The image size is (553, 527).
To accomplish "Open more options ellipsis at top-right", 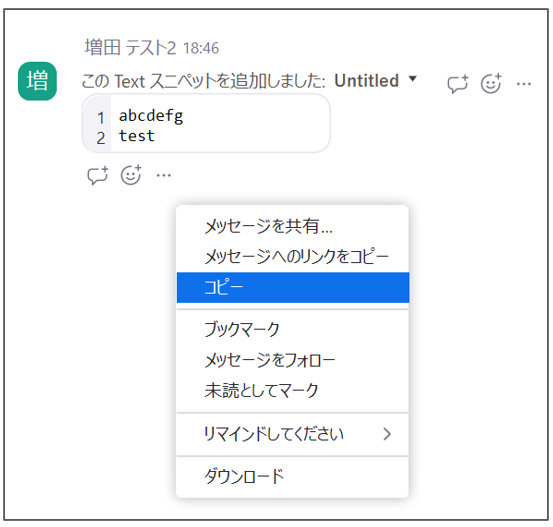I will tap(524, 84).
